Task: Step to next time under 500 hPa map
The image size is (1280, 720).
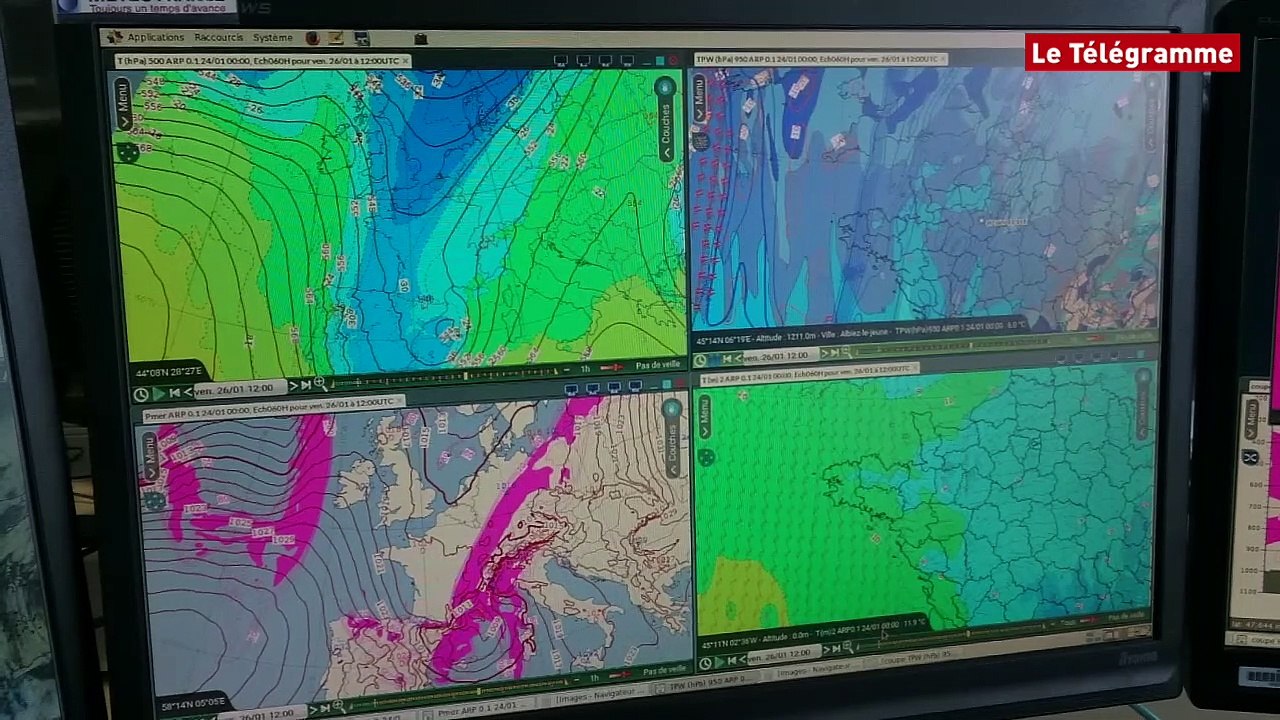Action: pyautogui.click(x=294, y=386)
